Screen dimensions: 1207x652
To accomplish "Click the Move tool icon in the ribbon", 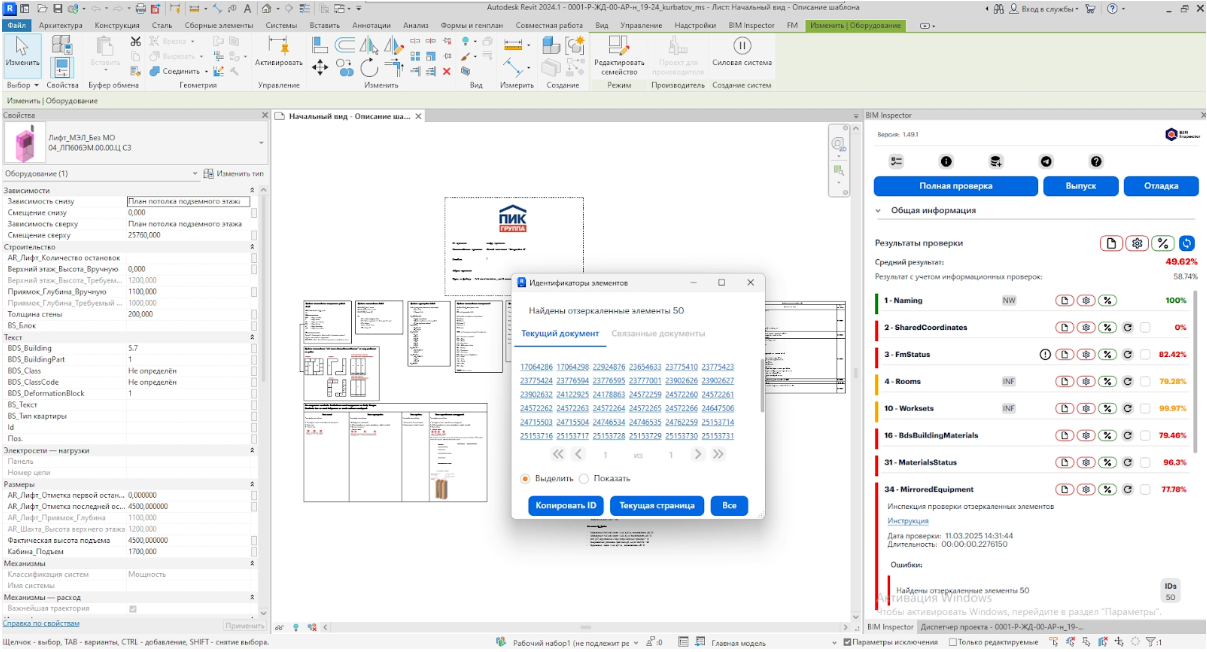I will coord(321,67).
